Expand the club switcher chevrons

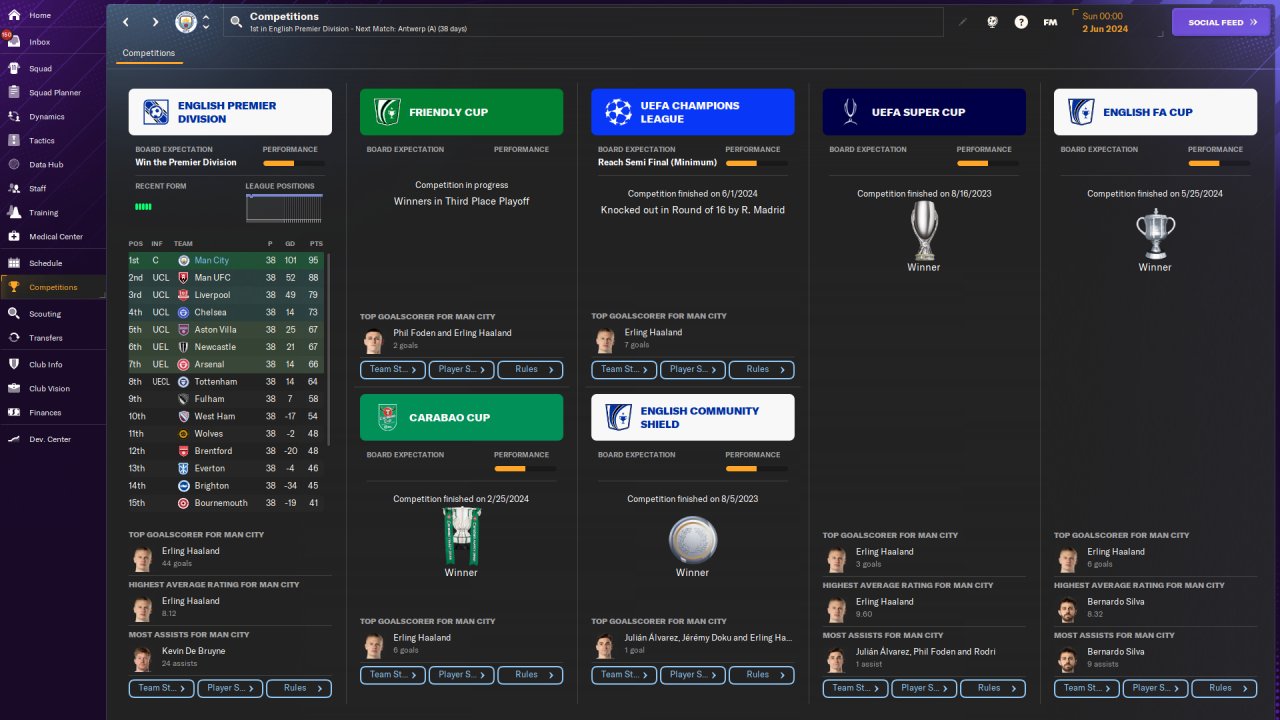click(206, 22)
